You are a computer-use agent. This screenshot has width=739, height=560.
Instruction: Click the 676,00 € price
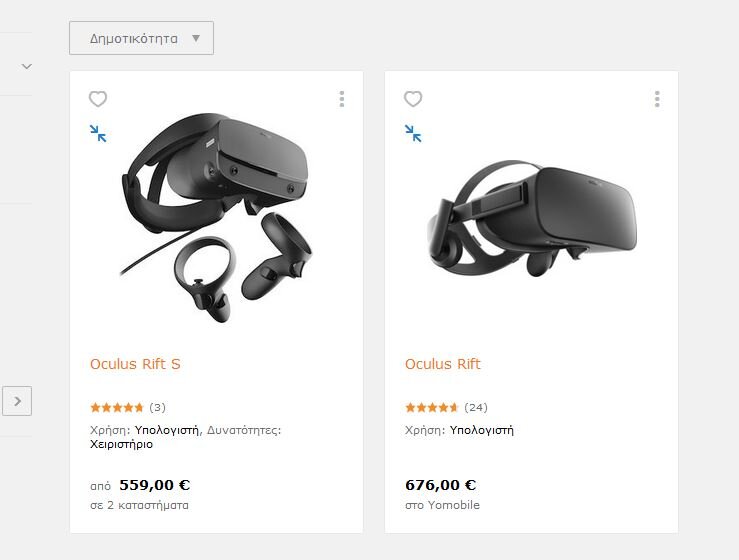coord(441,485)
